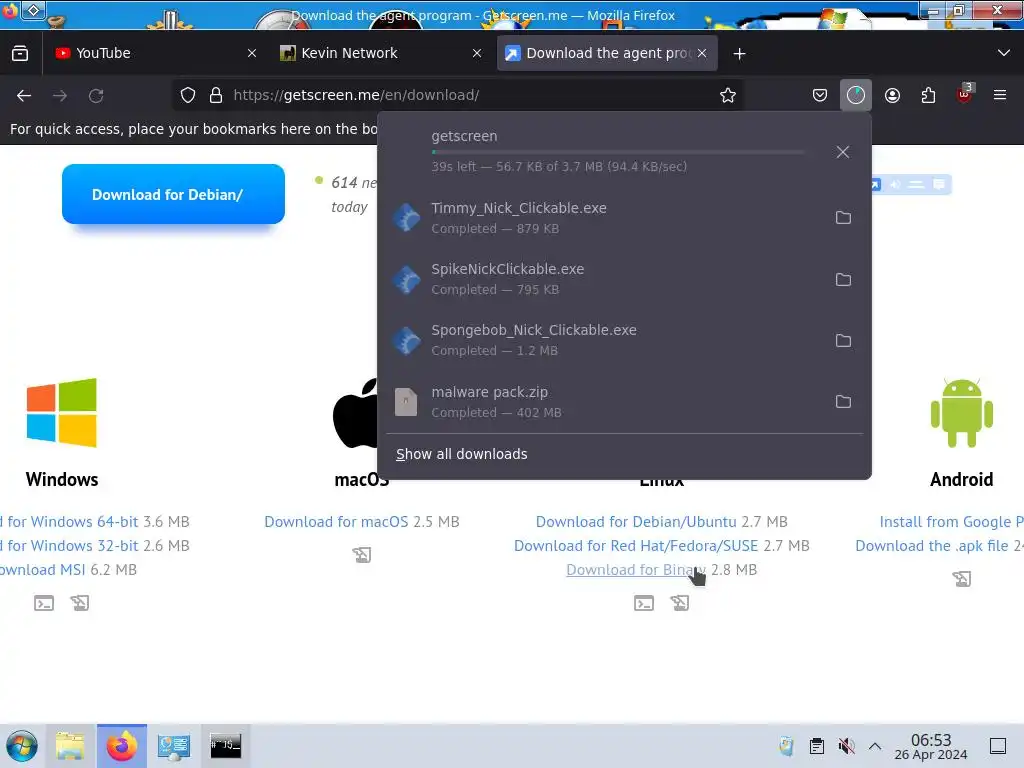Click Download the .apk file link
The width and height of the screenshot is (1024, 768).
[932, 546]
